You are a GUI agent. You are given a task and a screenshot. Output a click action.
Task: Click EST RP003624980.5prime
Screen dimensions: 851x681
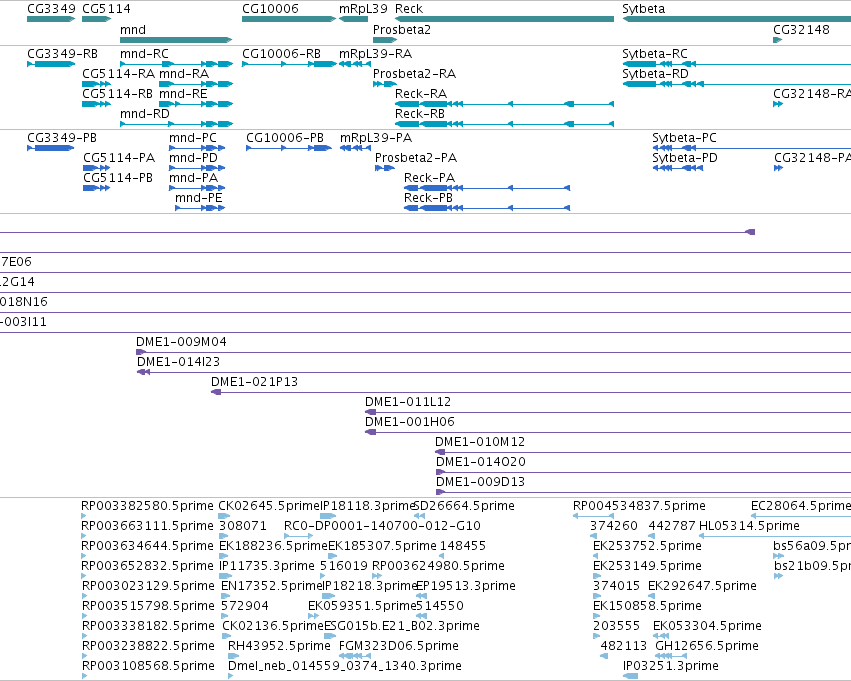tap(438, 566)
